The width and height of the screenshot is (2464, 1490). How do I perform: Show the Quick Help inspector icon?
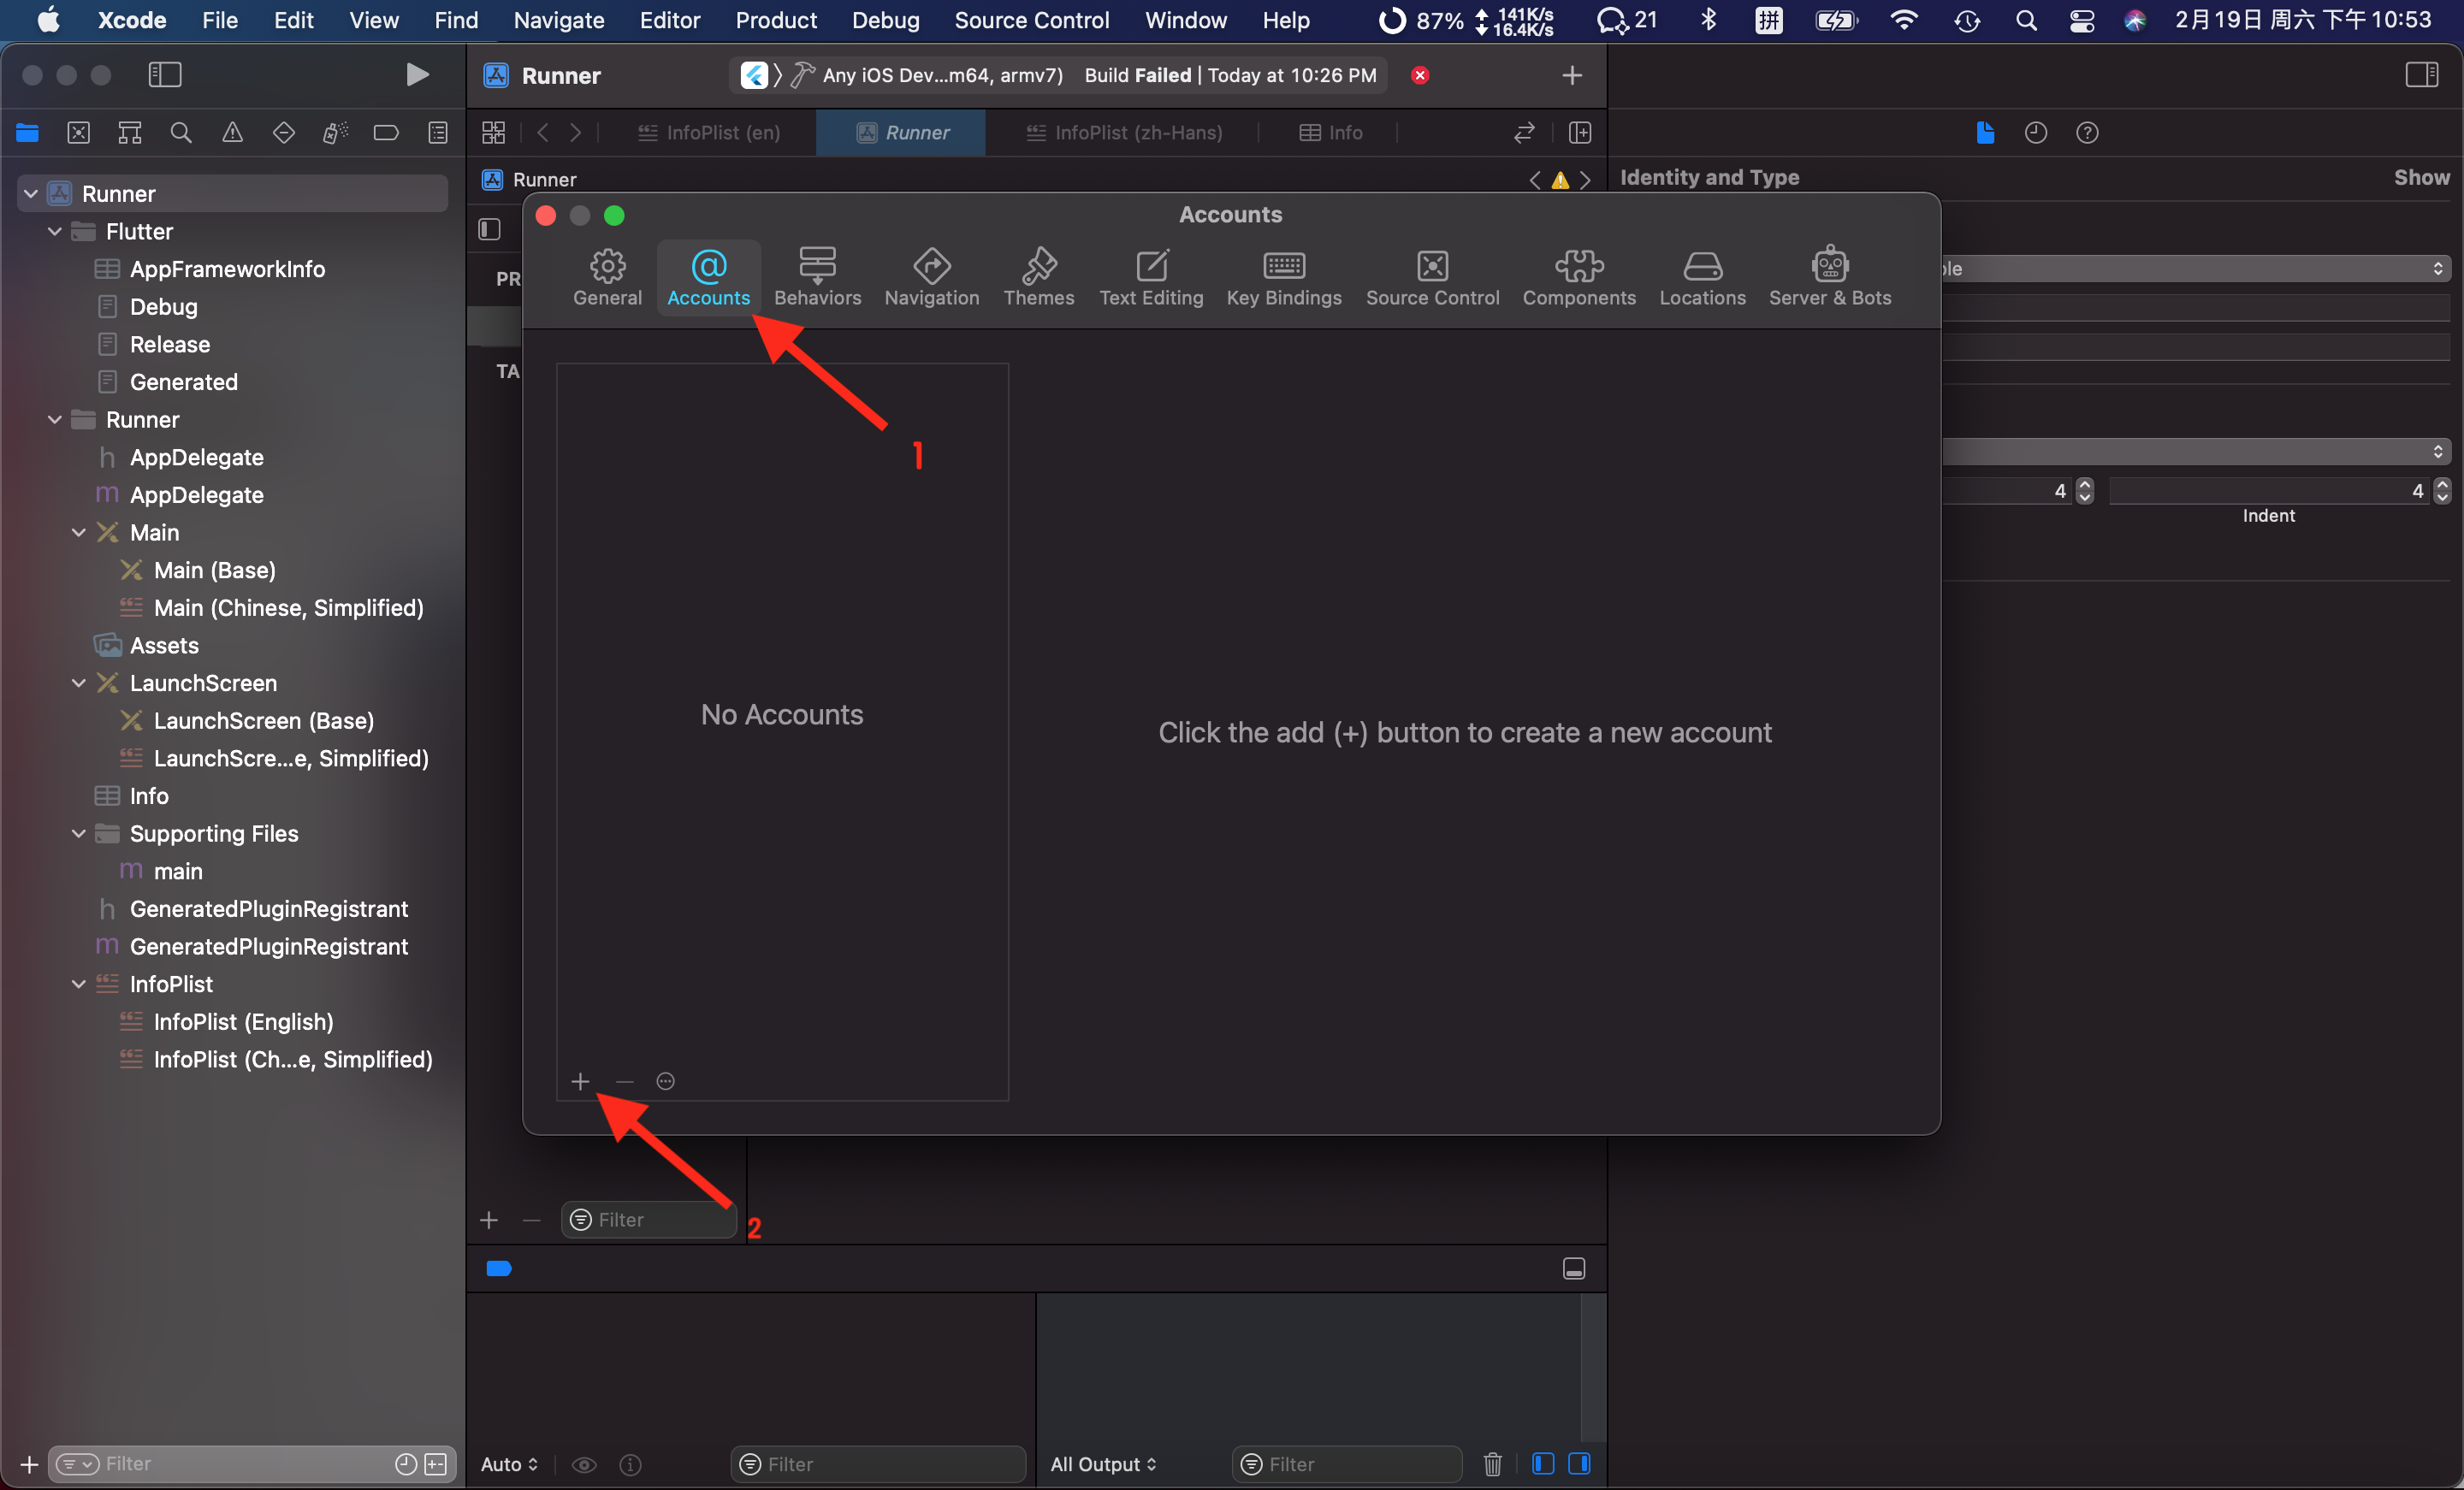pos(2087,132)
